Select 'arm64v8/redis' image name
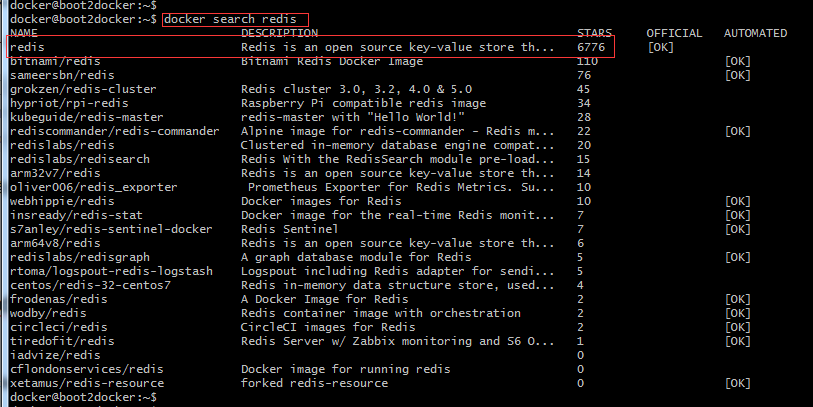 55,243
